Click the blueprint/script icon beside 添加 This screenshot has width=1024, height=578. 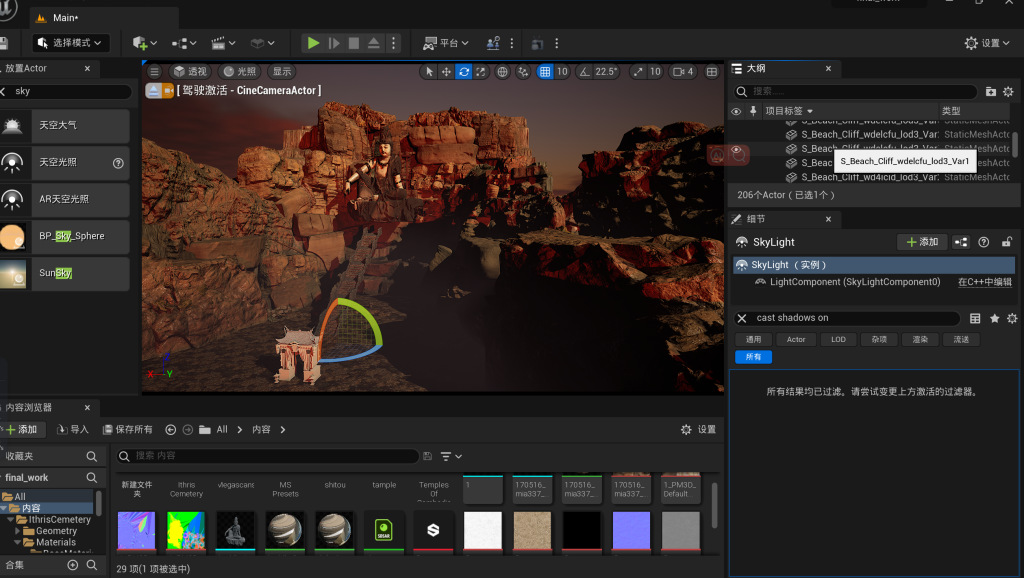[x=961, y=242]
